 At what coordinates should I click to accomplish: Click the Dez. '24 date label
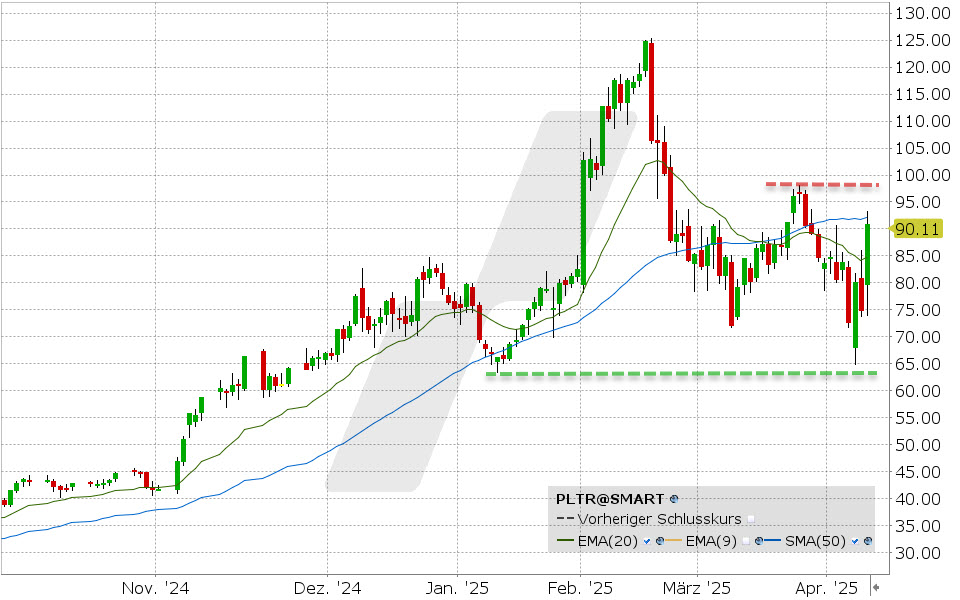(x=328, y=588)
